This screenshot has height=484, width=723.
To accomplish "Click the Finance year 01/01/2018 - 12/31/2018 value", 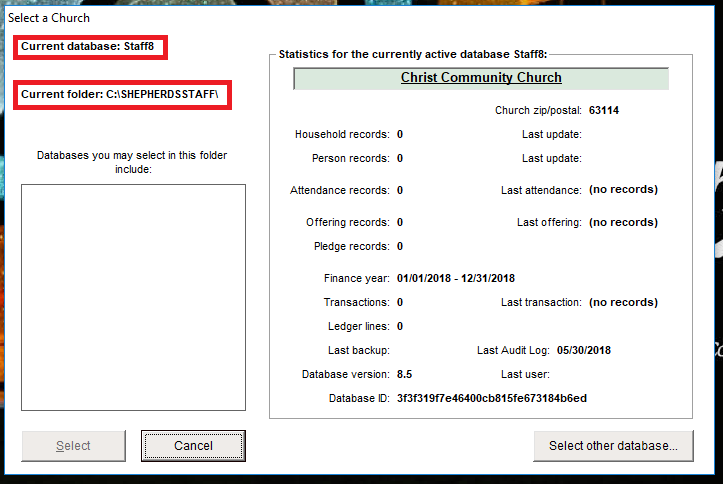I will [x=456, y=278].
